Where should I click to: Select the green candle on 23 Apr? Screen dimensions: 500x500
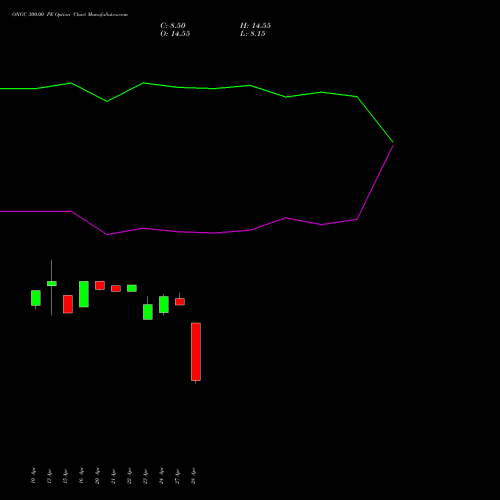[x=148, y=312]
